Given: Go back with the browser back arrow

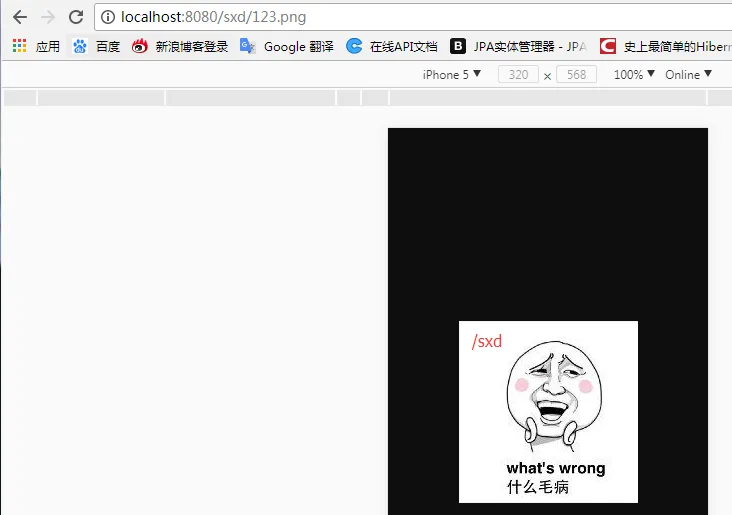Looking at the screenshot, I should (20, 17).
